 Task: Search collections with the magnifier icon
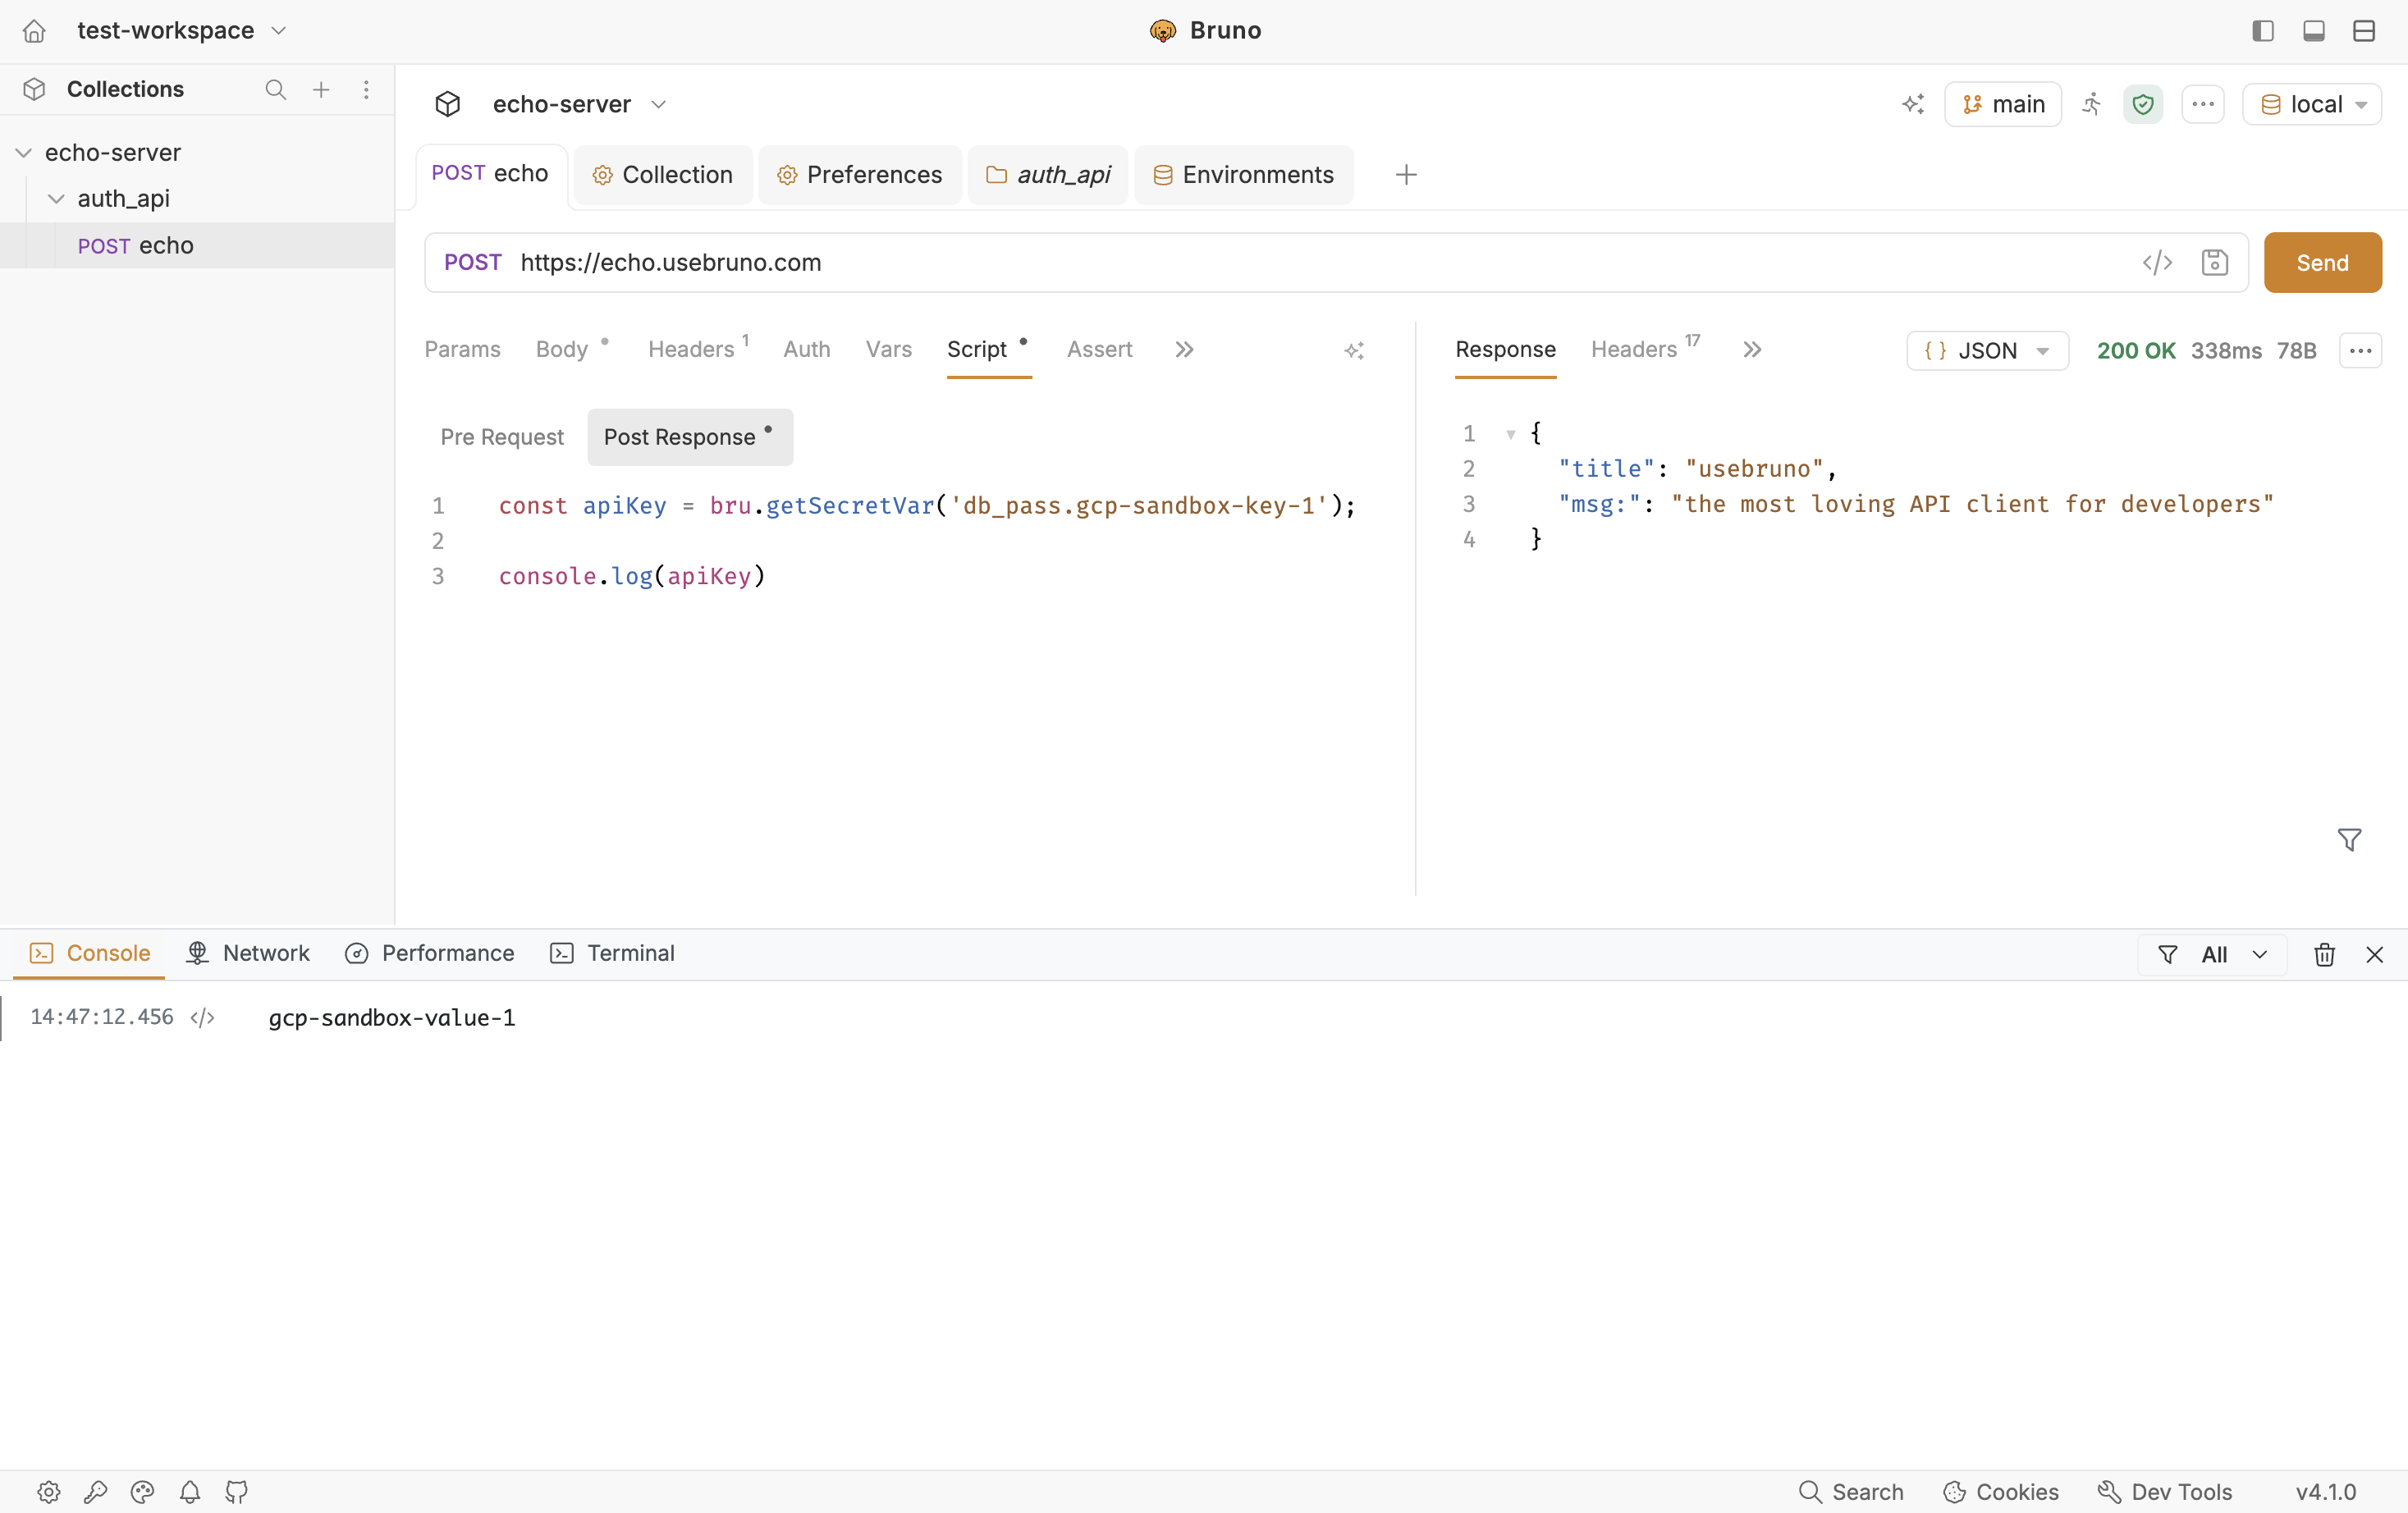coord(276,90)
